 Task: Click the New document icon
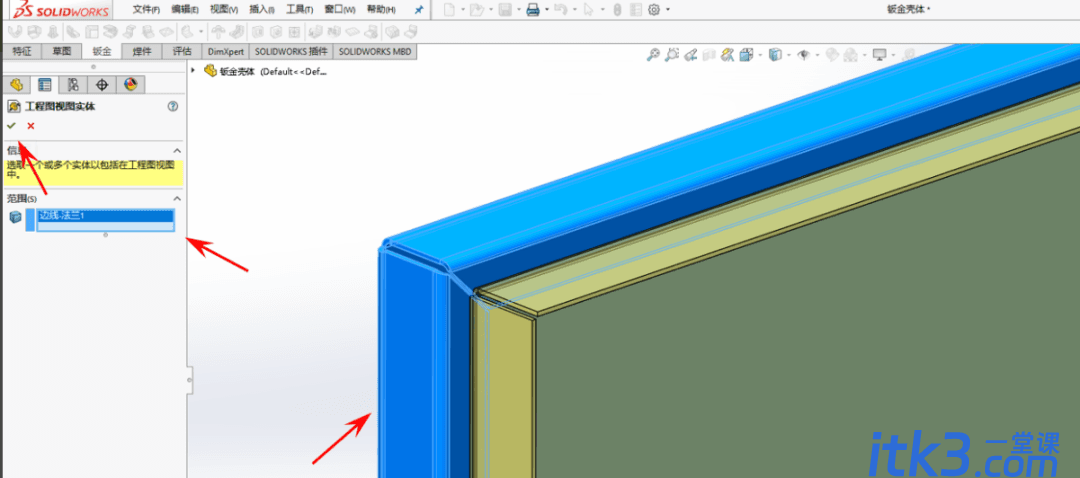click(449, 10)
